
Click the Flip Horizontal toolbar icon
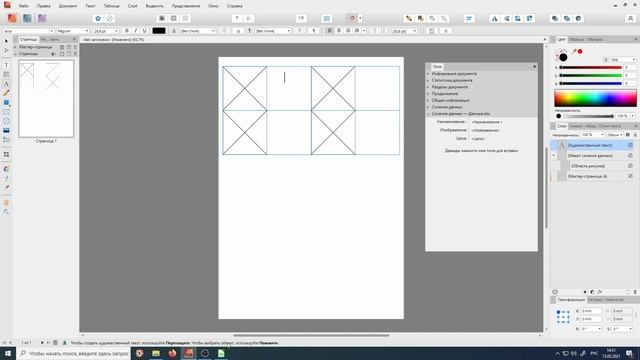pos(494,18)
